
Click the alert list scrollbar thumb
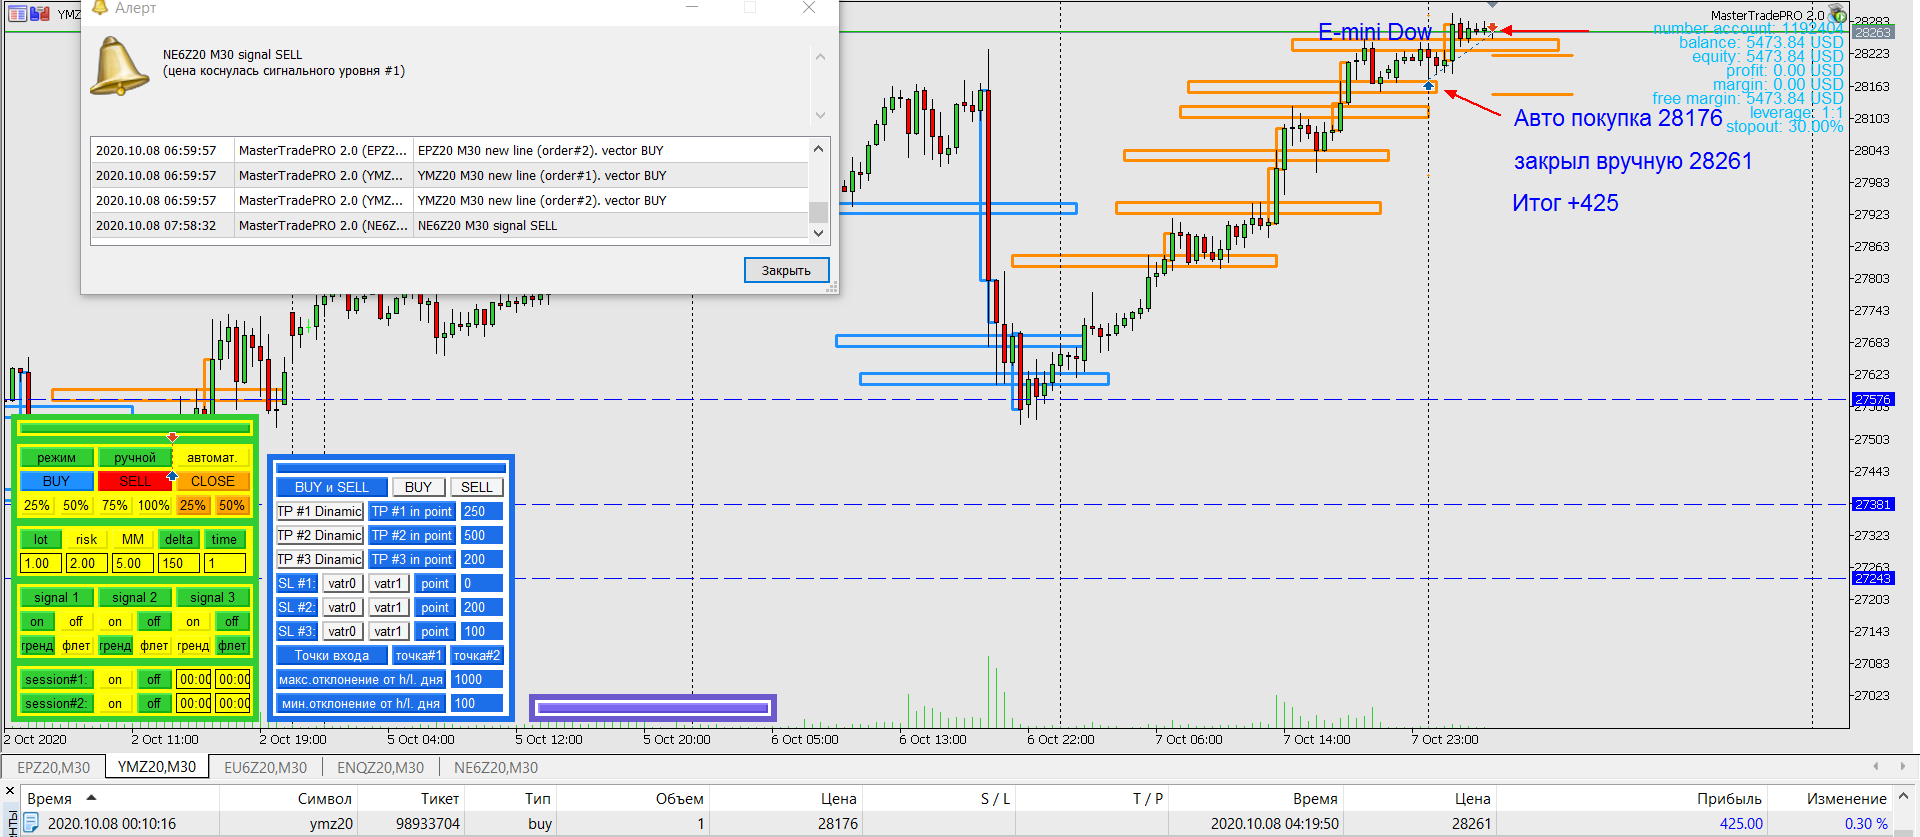[818, 212]
